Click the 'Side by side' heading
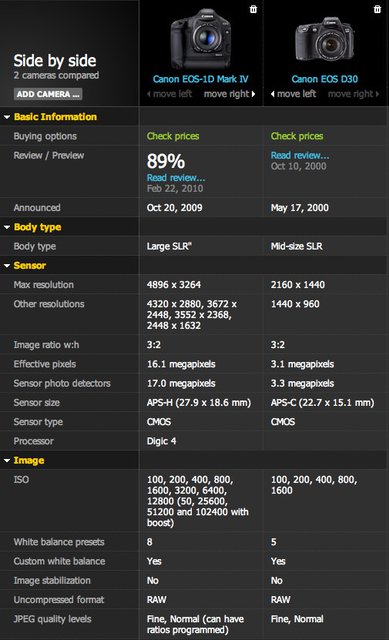This screenshot has width=389, height=640. 55,61
